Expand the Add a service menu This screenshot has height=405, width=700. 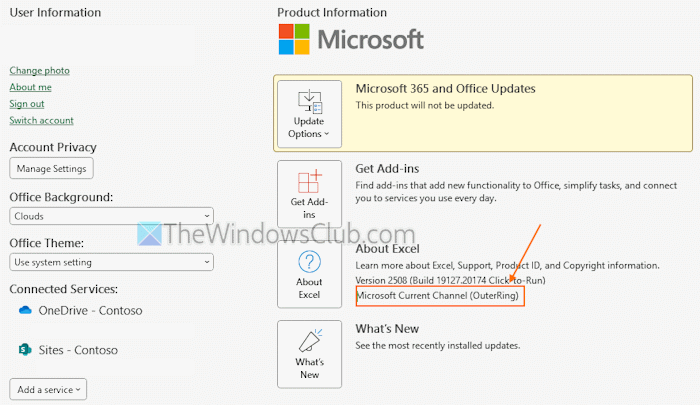(x=48, y=388)
